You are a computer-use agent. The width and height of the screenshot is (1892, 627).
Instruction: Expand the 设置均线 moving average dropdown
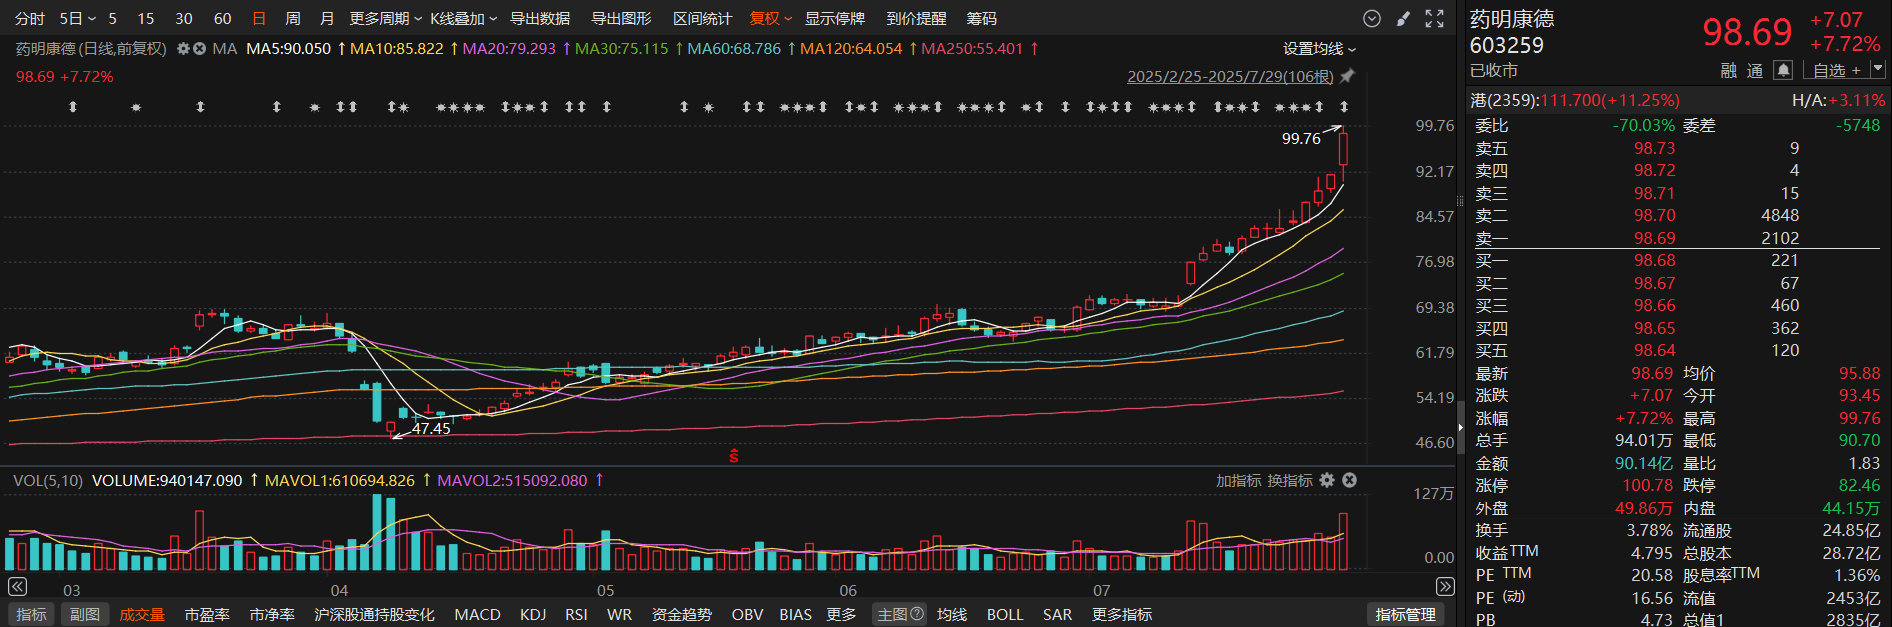pos(1319,49)
